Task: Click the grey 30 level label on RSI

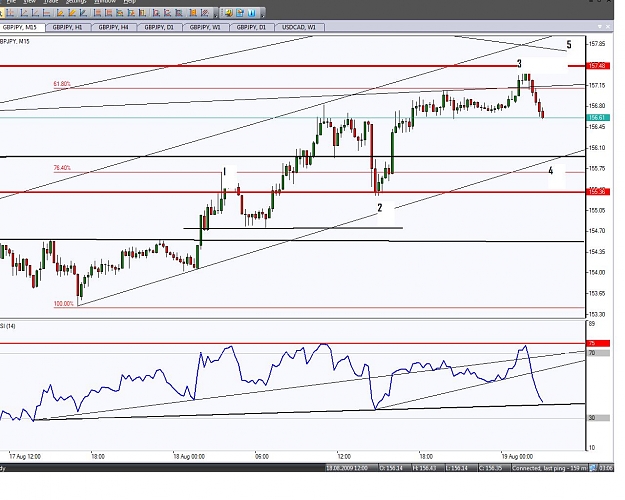Action: click(x=598, y=418)
